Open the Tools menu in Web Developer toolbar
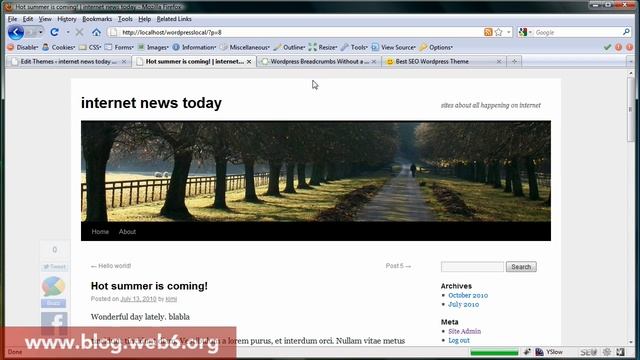 [x=354, y=47]
